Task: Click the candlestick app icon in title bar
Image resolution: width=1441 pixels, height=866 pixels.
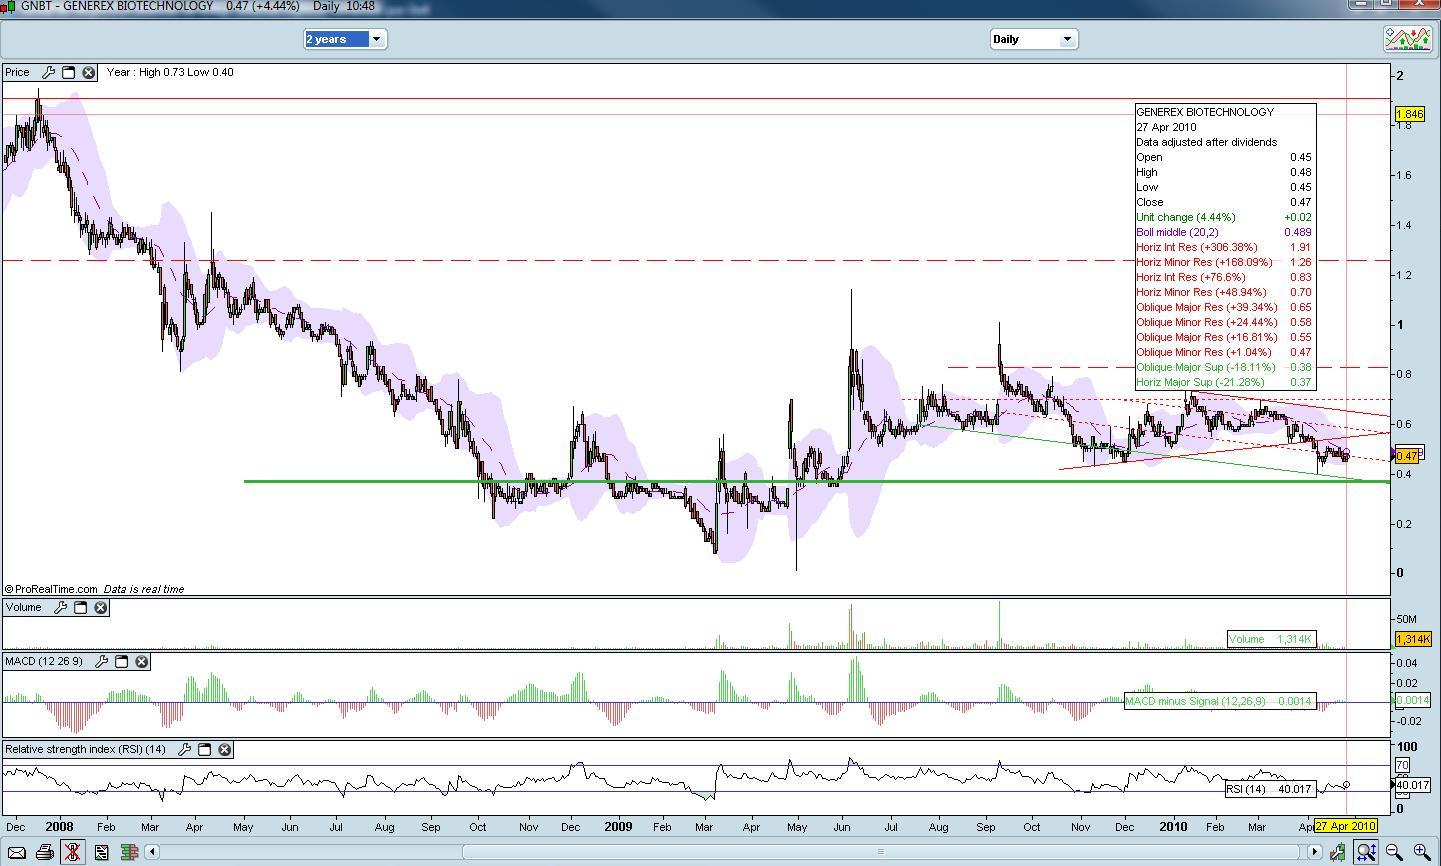Action: tap(7, 6)
